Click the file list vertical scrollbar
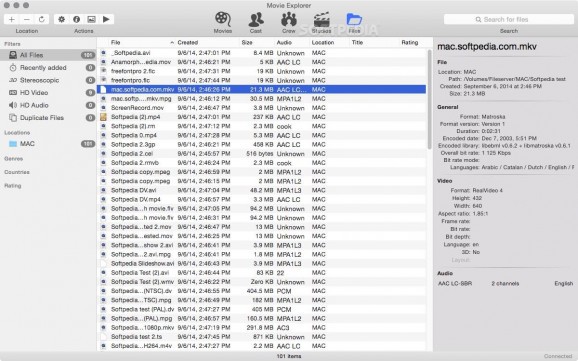This screenshot has width=578, height=361. click(x=429, y=100)
